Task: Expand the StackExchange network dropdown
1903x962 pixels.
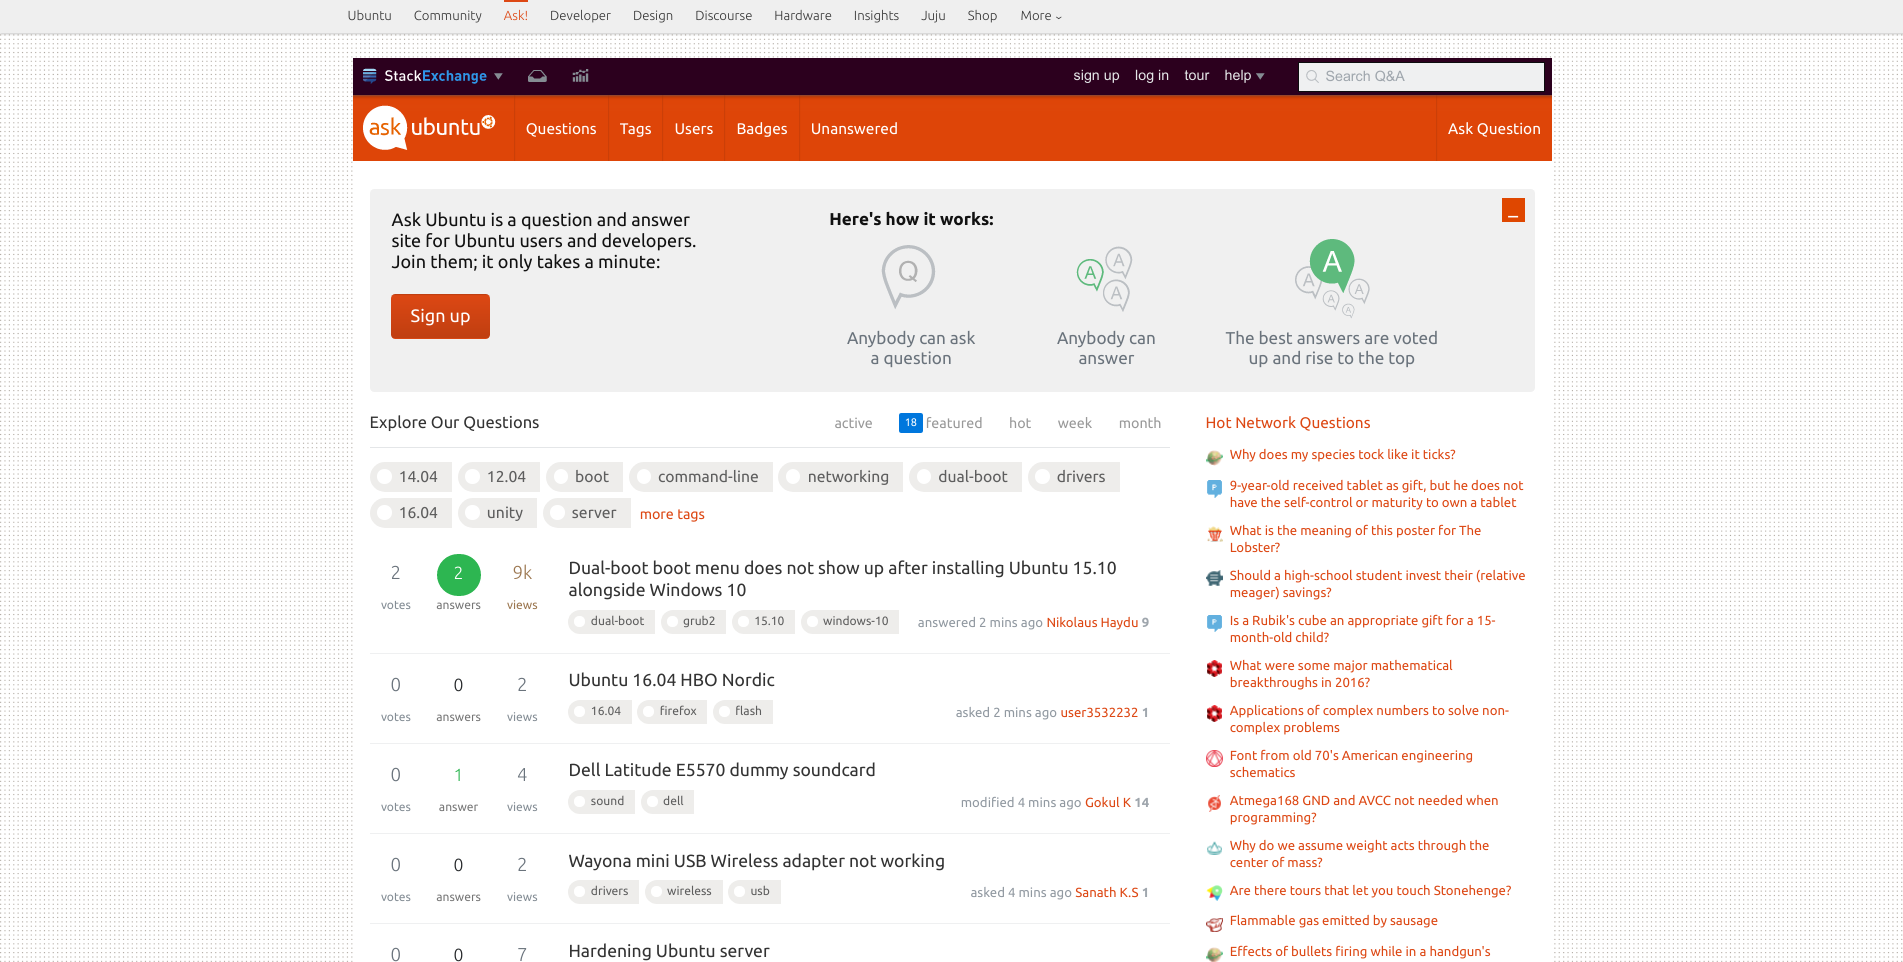Action: tap(498, 76)
